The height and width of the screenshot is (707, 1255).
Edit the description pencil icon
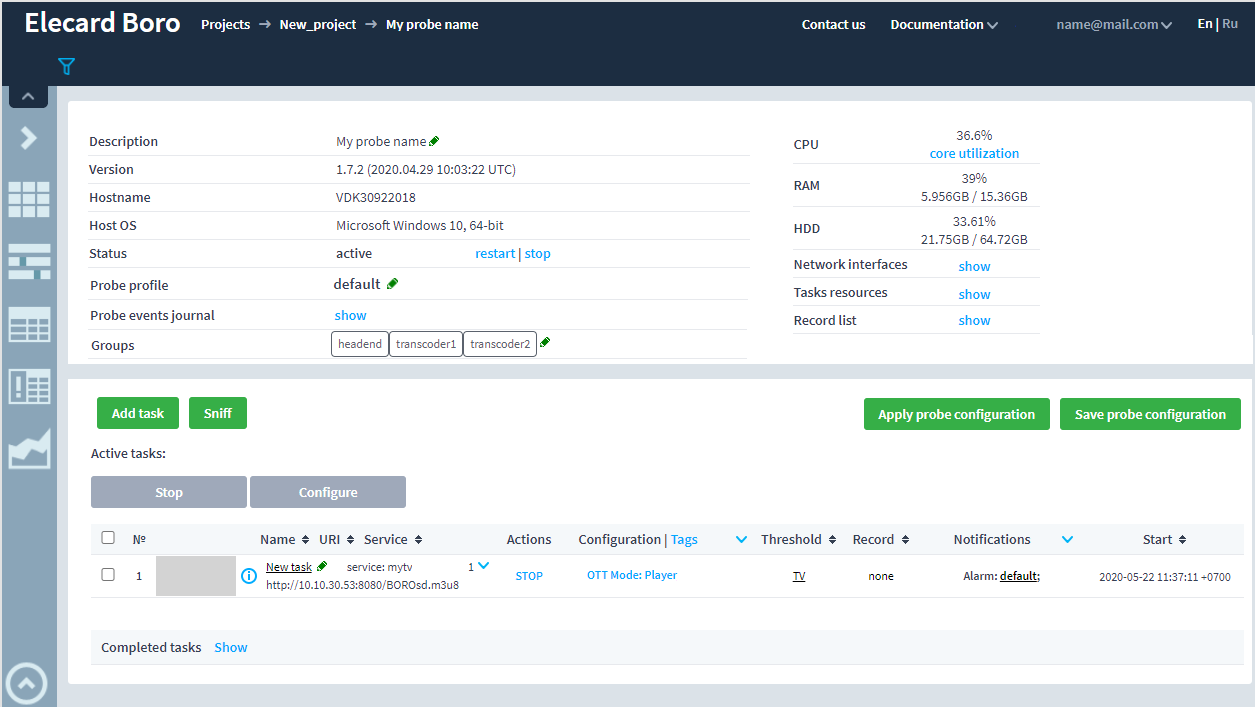tap(434, 142)
